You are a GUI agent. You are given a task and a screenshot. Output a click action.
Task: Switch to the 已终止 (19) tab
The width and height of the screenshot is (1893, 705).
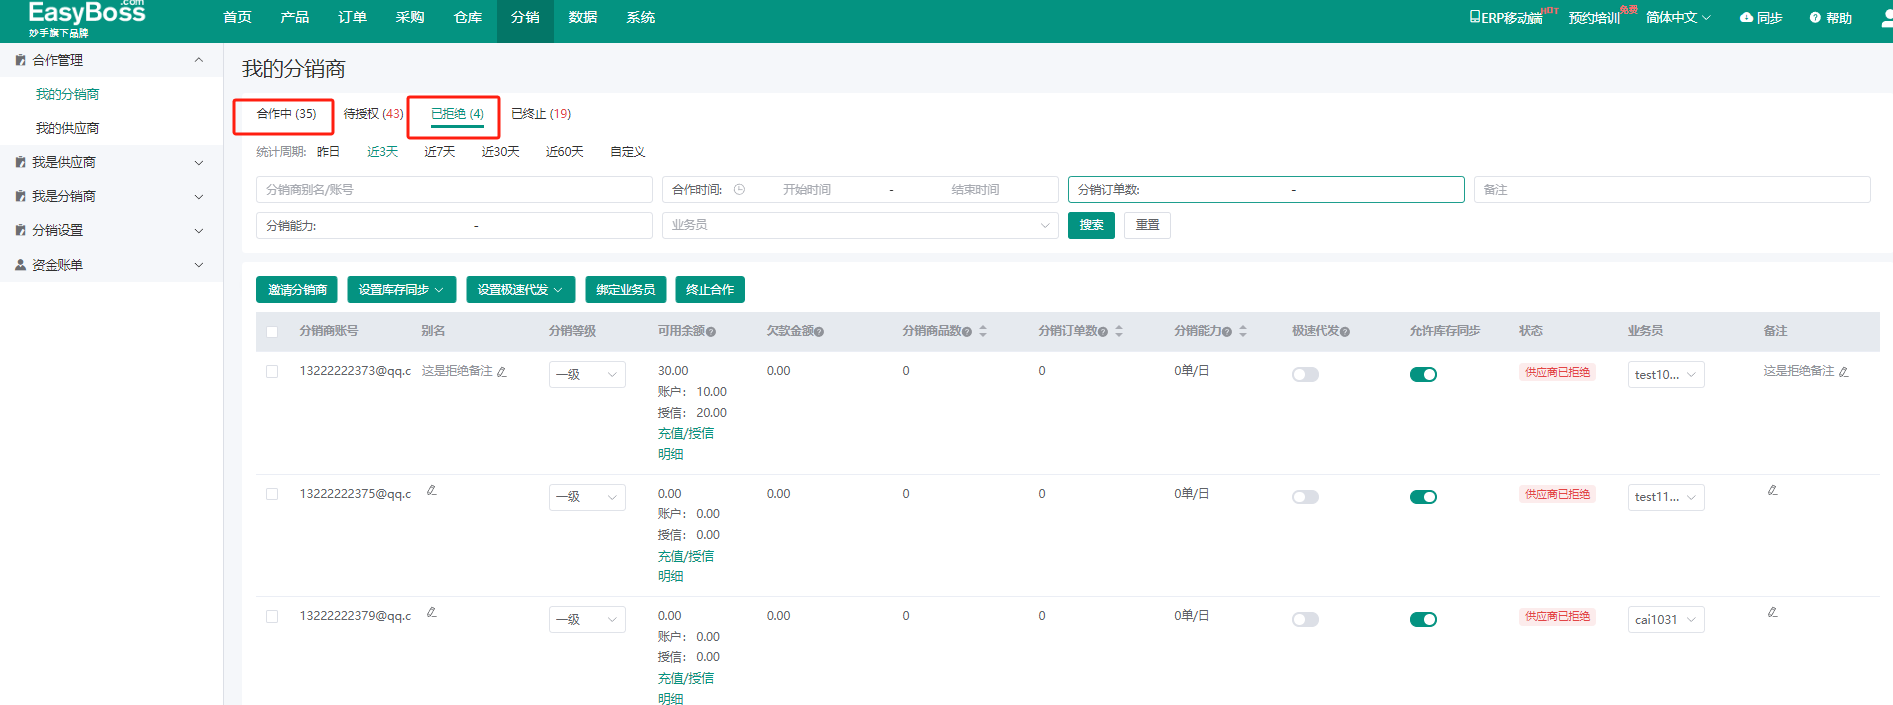pyautogui.click(x=541, y=114)
